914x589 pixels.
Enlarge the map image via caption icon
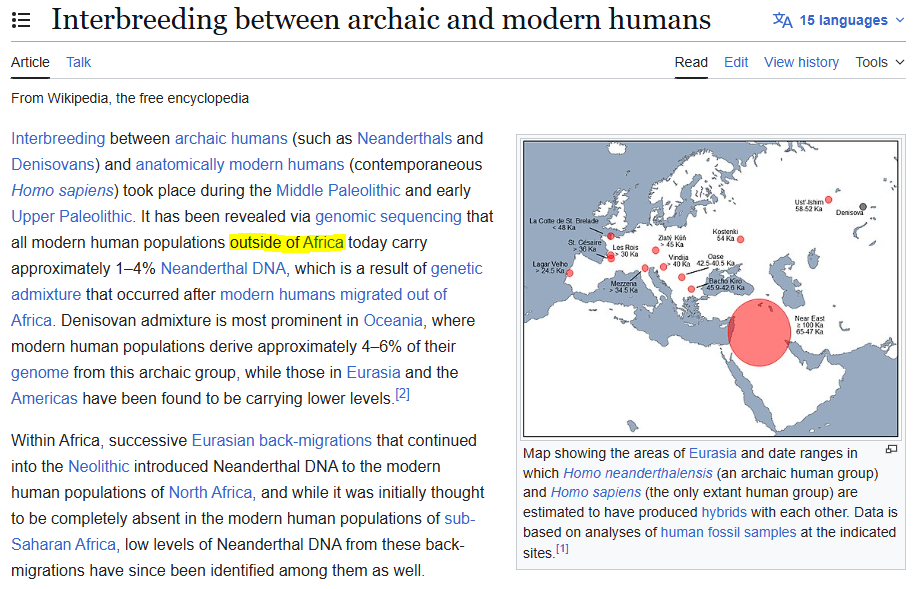[x=891, y=449]
